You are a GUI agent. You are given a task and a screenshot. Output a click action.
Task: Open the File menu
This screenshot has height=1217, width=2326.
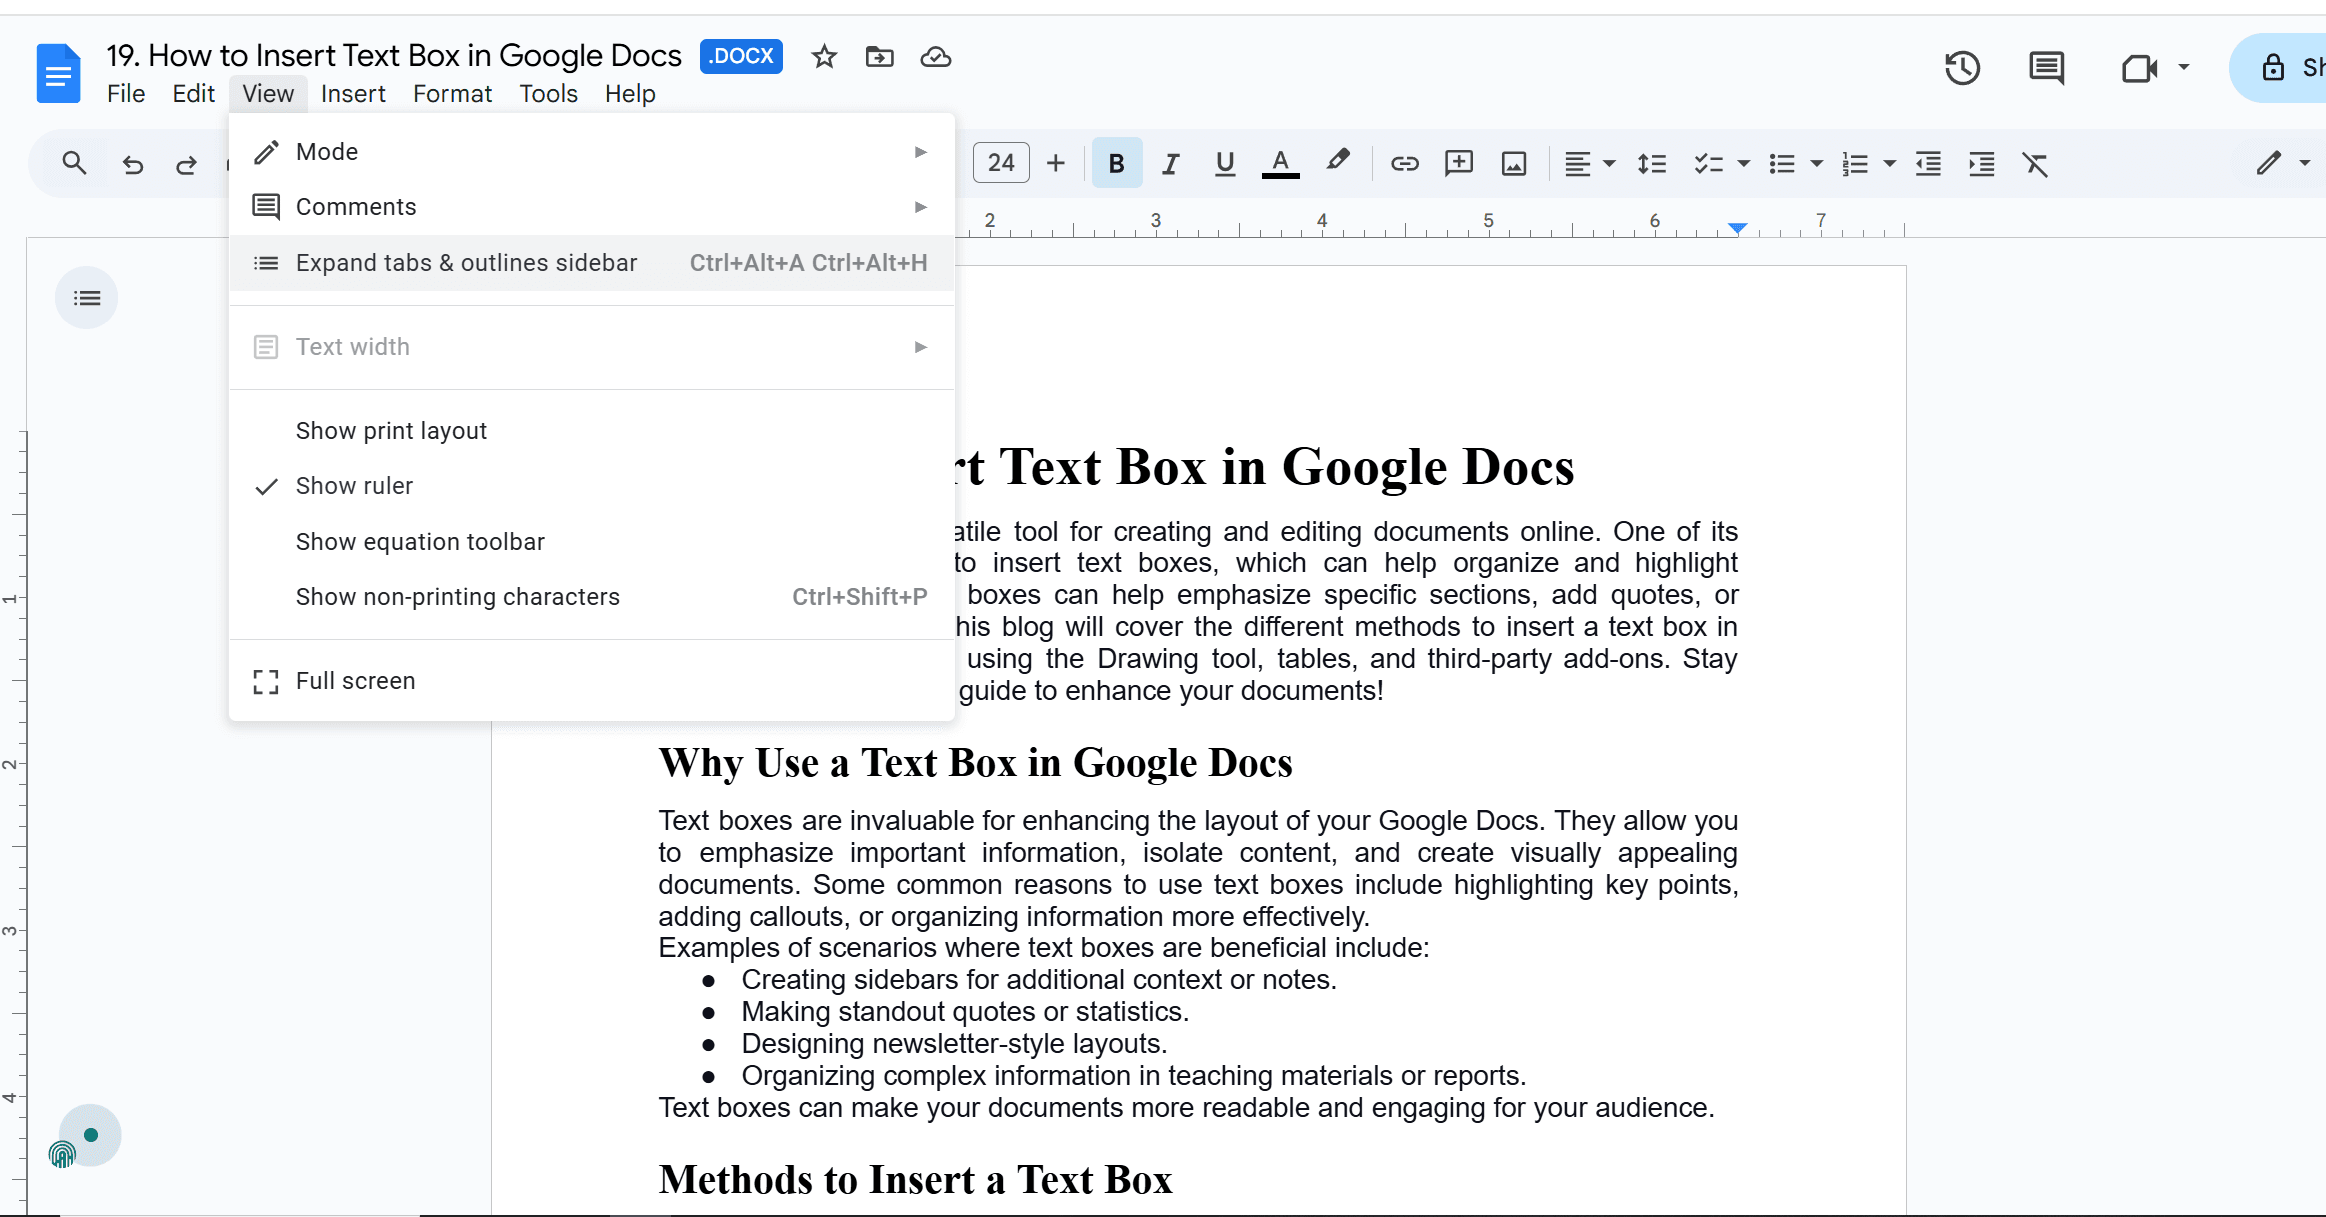[x=126, y=94]
